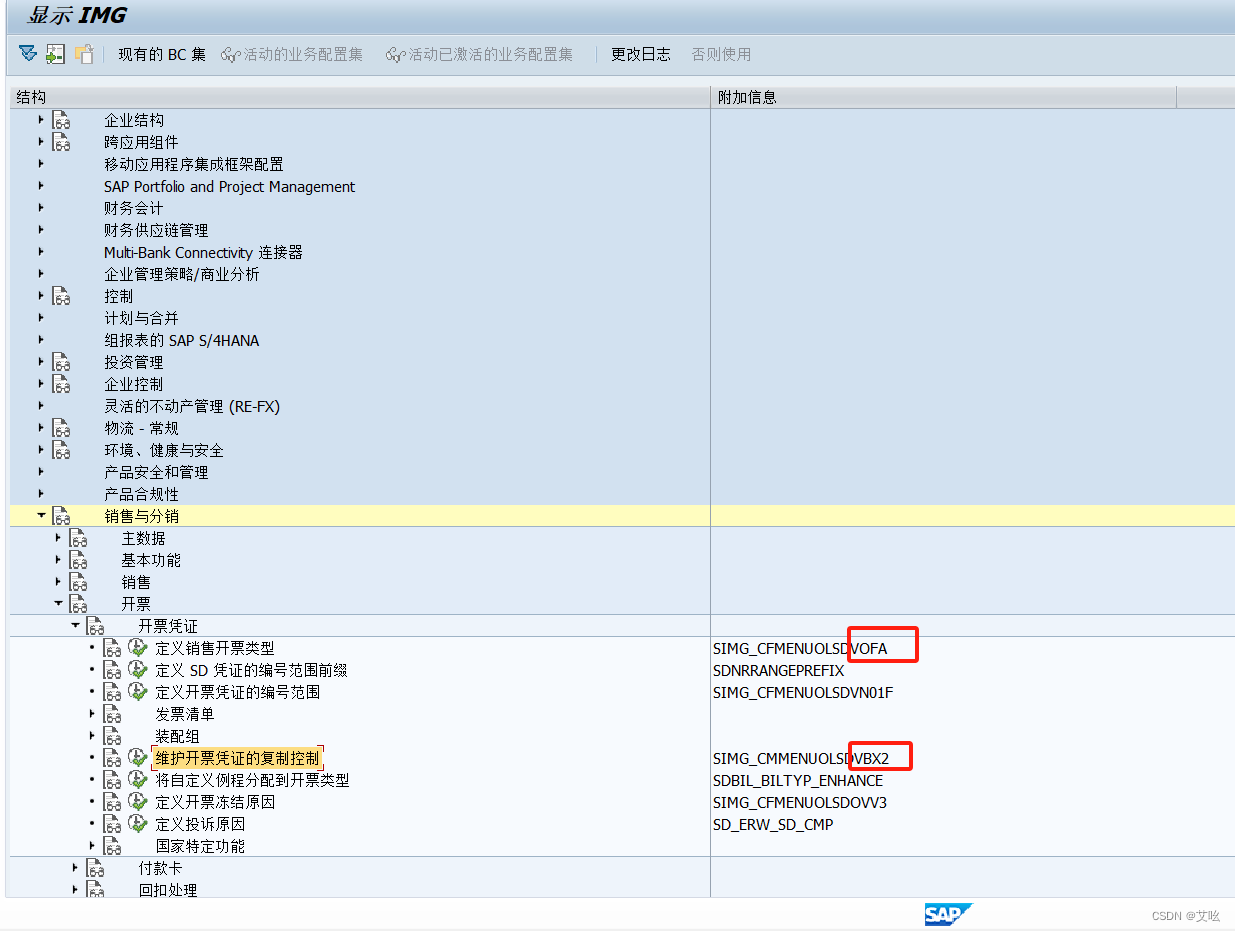Open documentation icon for 发票清单
The width and height of the screenshot is (1235, 931).
[113, 714]
